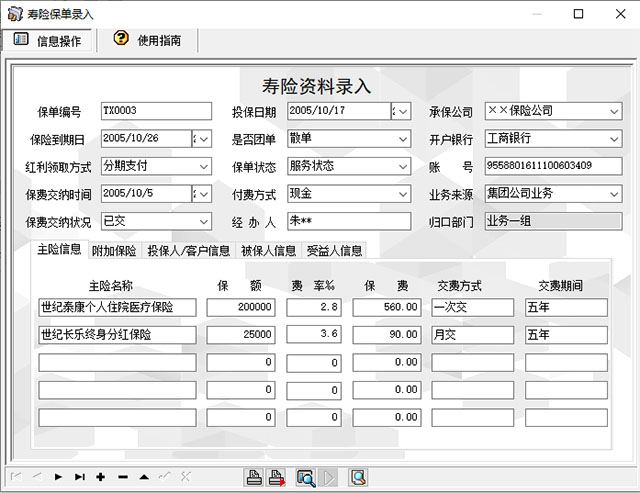The width and height of the screenshot is (640, 493).
Task: Switch to 被保人信息 tab
Action: coord(268,251)
